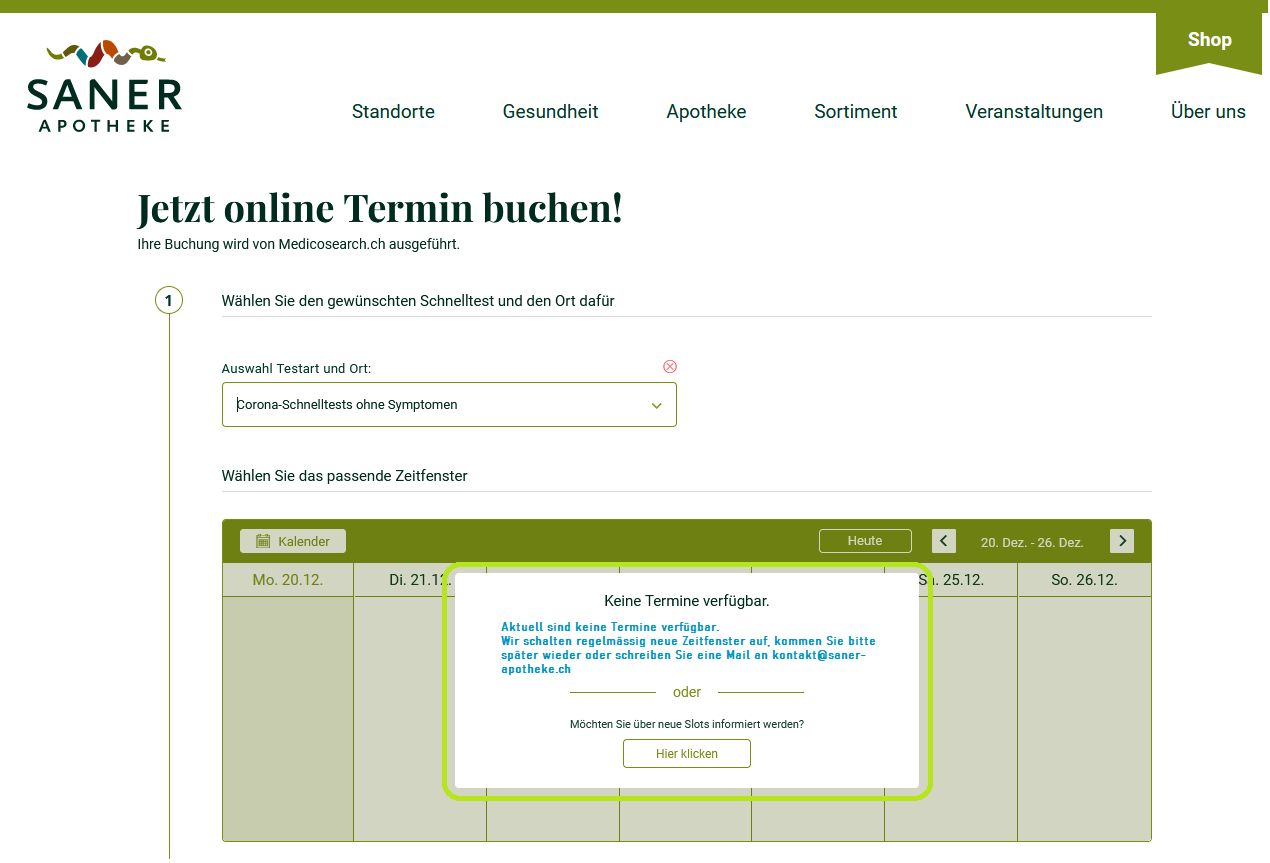Click Wählen Sie das passende Zeitfenster heading
The height and width of the screenshot is (863, 1270).
point(345,476)
